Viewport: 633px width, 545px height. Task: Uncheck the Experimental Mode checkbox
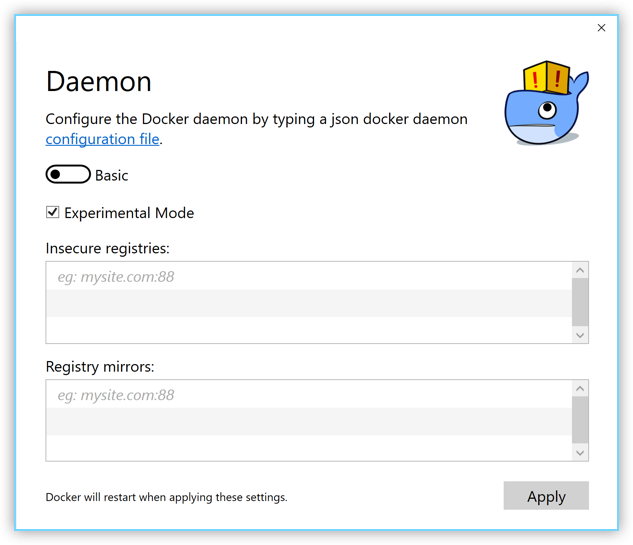[x=53, y=213]
